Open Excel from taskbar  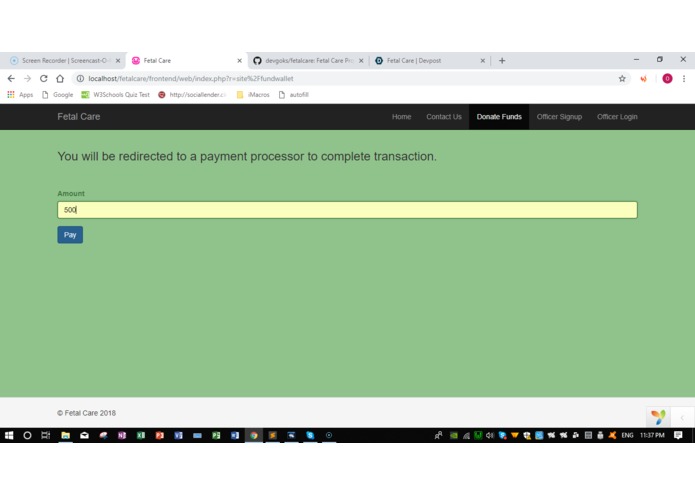141,436
